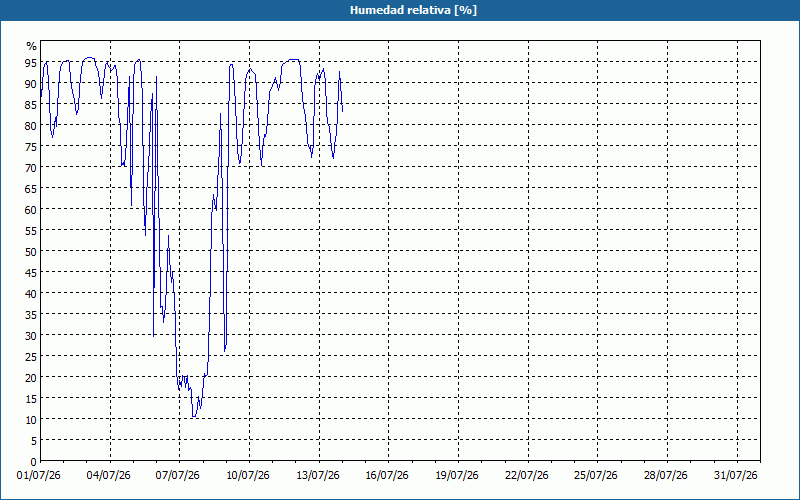Viewport: 800px width, 500px height.
Task: Click the 0 label at the axis origin
Action: [x=34, y=462]
